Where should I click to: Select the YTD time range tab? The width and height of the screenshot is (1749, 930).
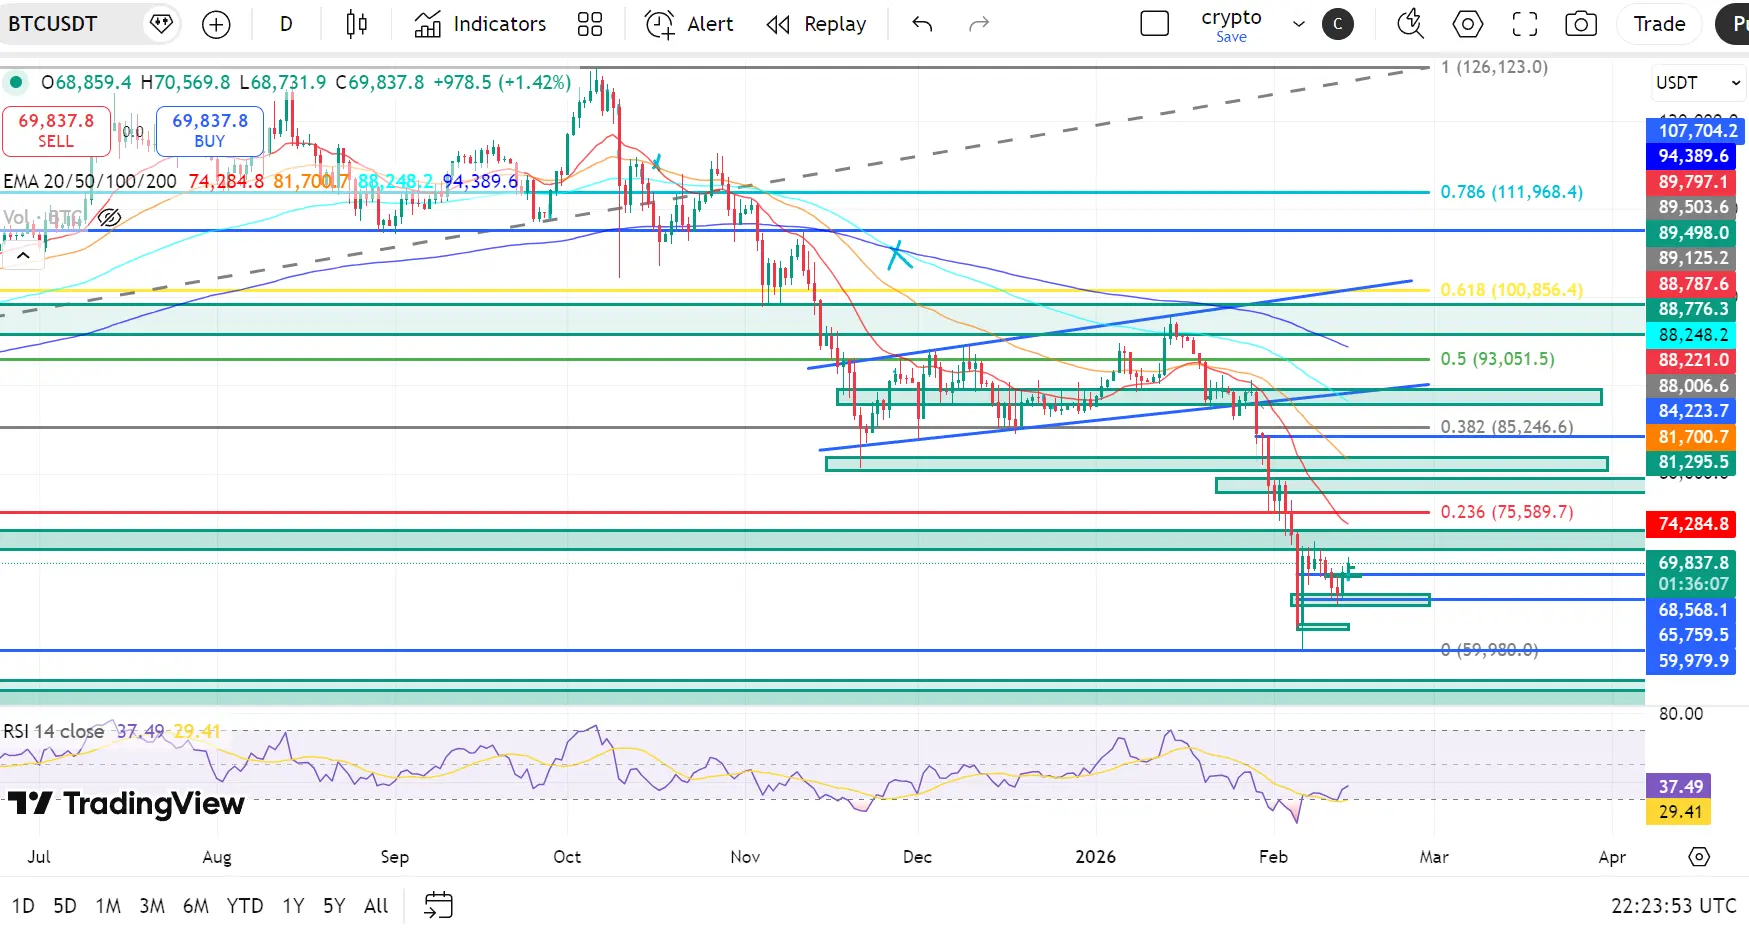click(x=245, y=906)
